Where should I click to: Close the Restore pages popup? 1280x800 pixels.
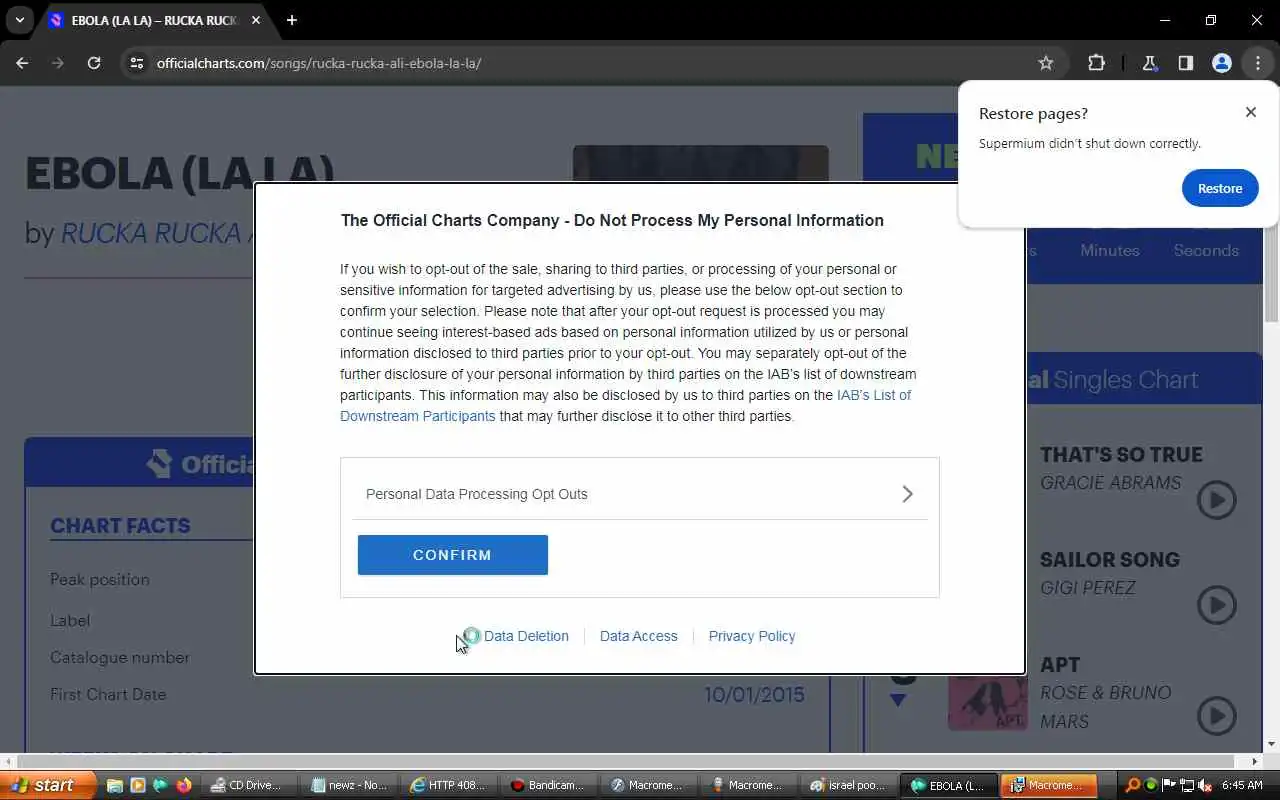pyautogui.click(x=1251, y=112)
